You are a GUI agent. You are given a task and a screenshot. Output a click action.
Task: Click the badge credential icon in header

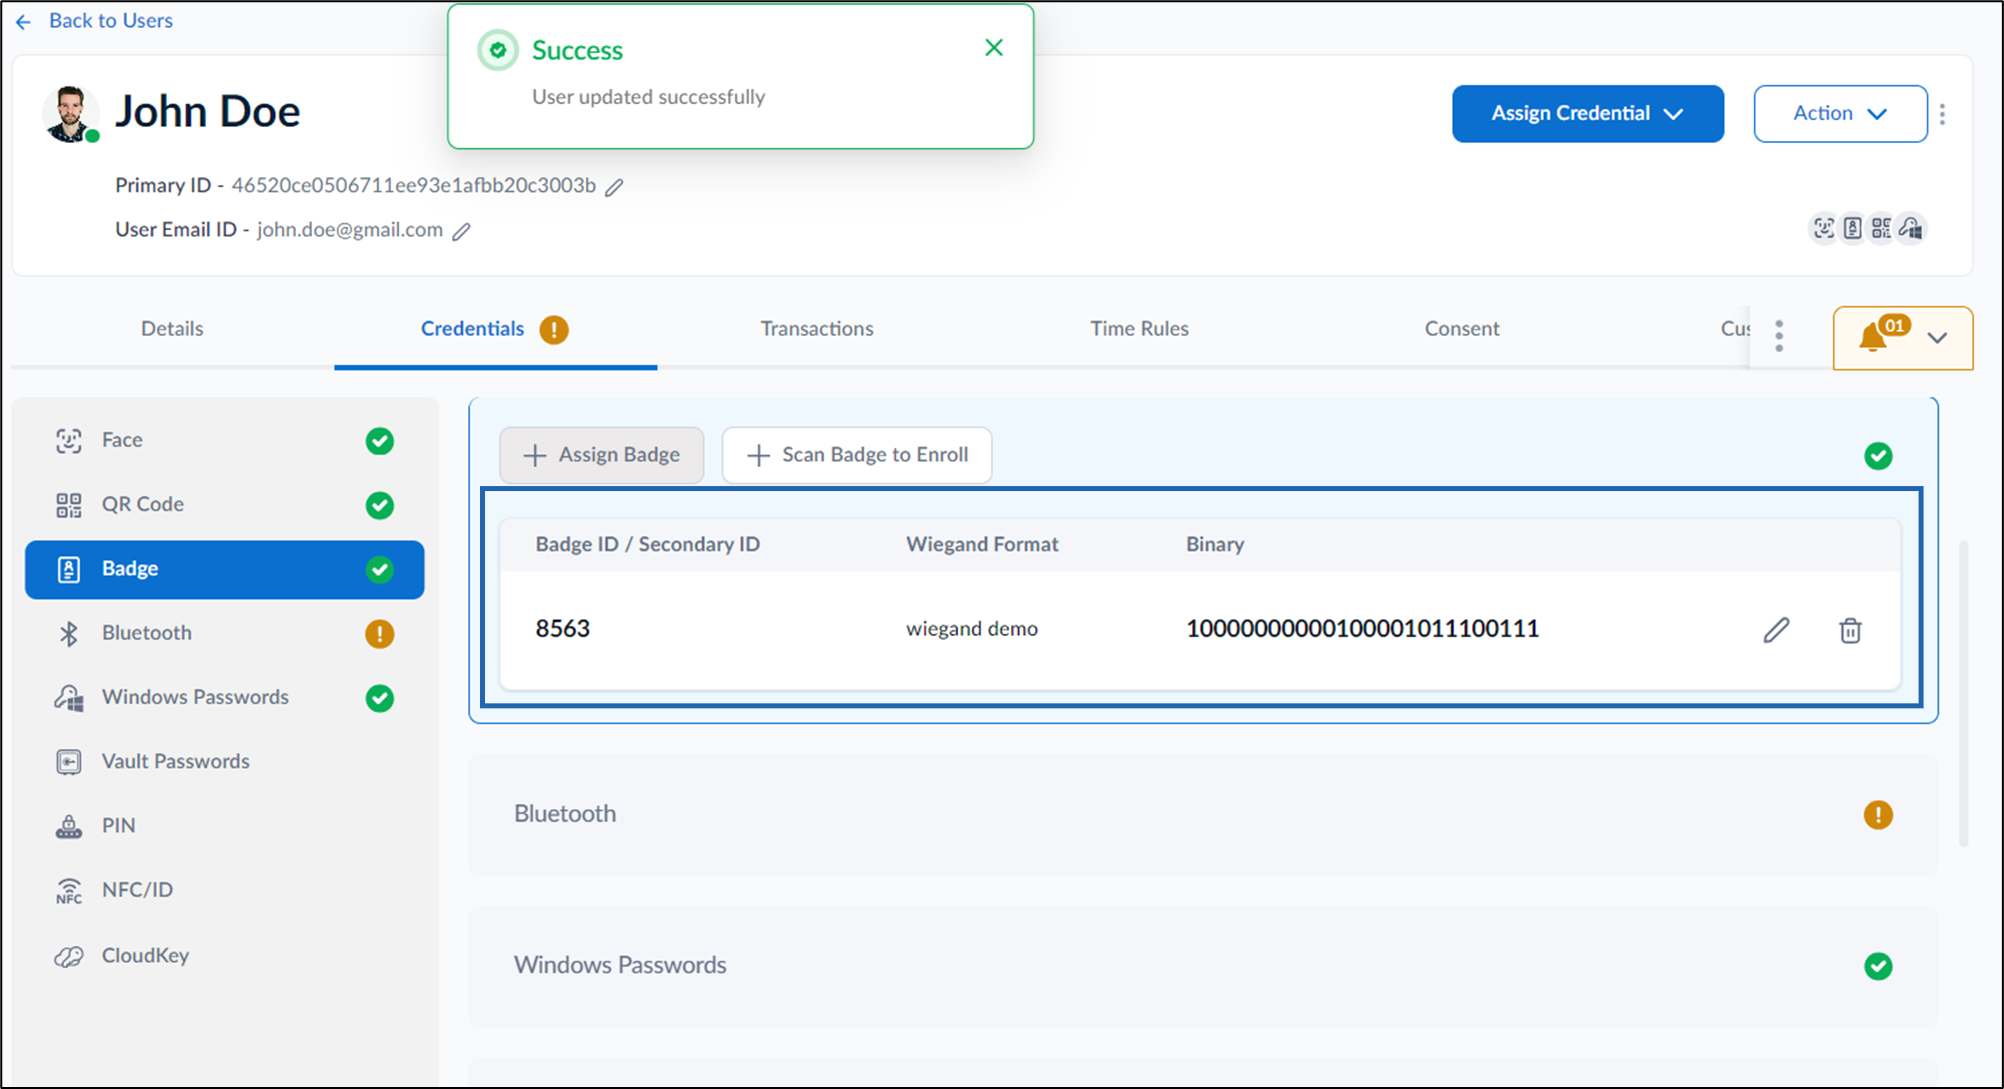point(1853,228)
